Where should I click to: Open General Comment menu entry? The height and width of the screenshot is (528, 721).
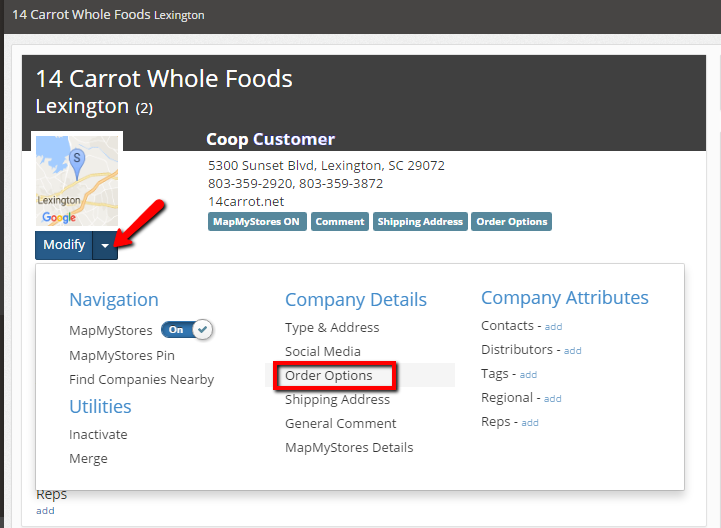(x=340, y=424)
